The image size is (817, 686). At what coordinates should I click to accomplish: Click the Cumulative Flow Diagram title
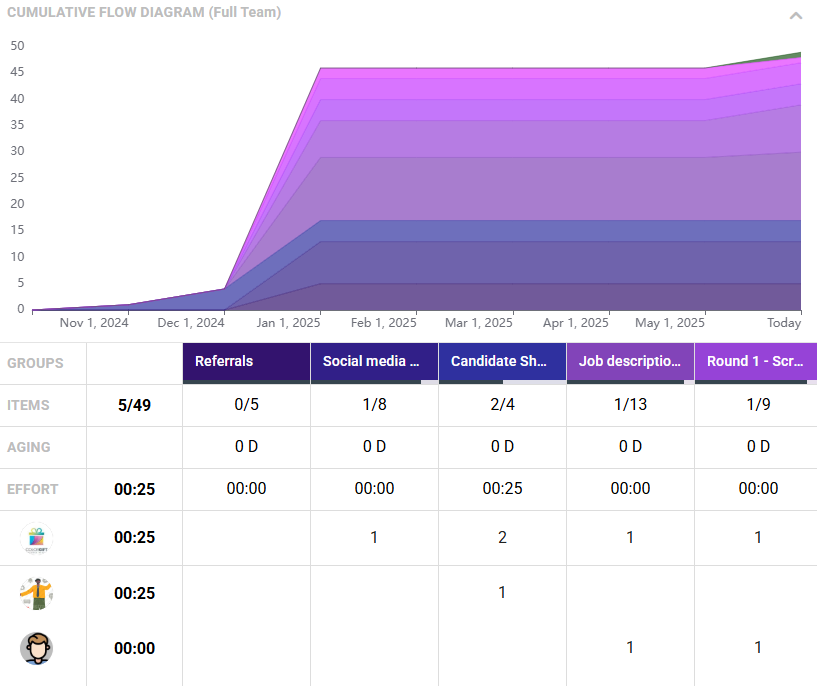click(x=144, y=13)
